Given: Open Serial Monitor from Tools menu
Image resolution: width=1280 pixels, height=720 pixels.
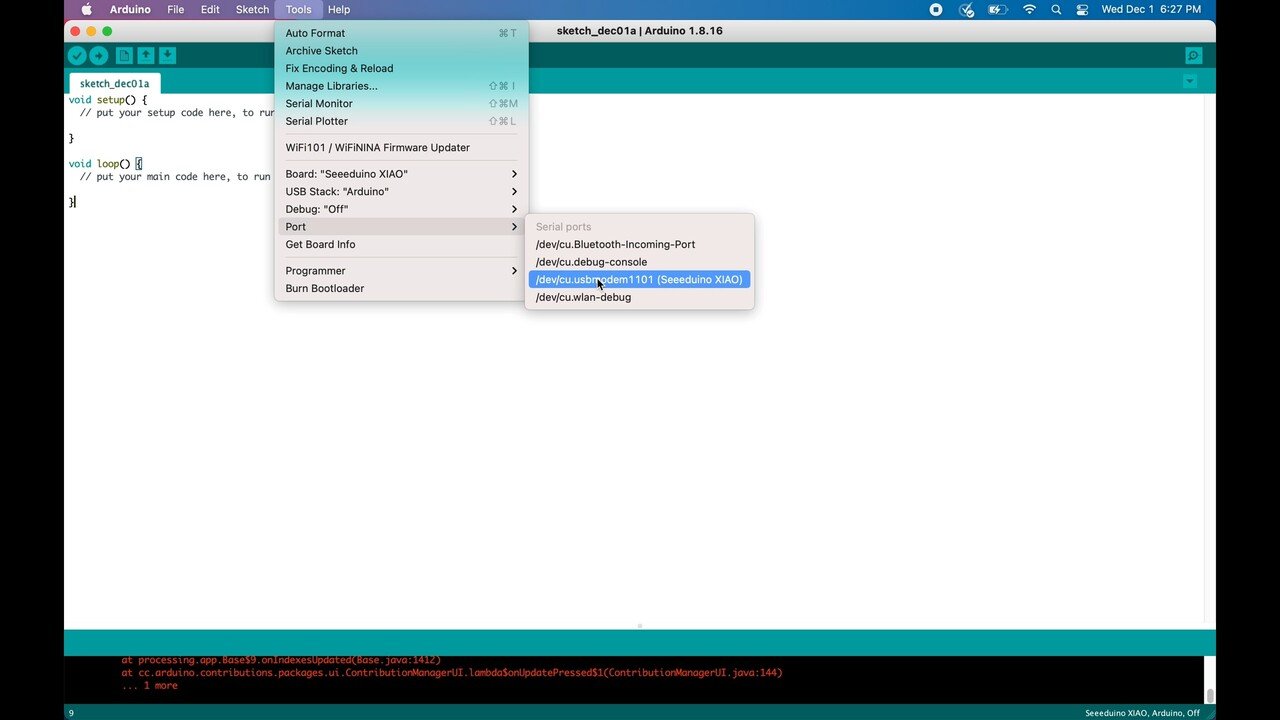Looking at the screenshot, I should [x=401, y=104].
